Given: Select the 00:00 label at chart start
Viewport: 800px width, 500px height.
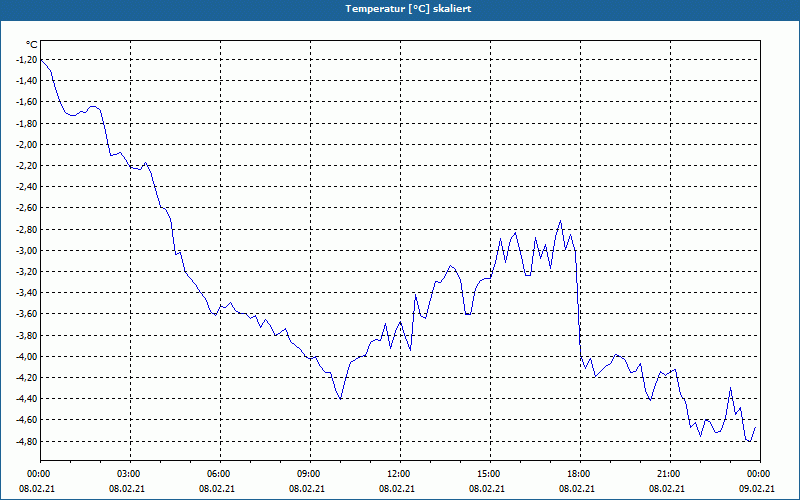Looking at the screenshot, I should pyautogui.click(x=39, y=474).
